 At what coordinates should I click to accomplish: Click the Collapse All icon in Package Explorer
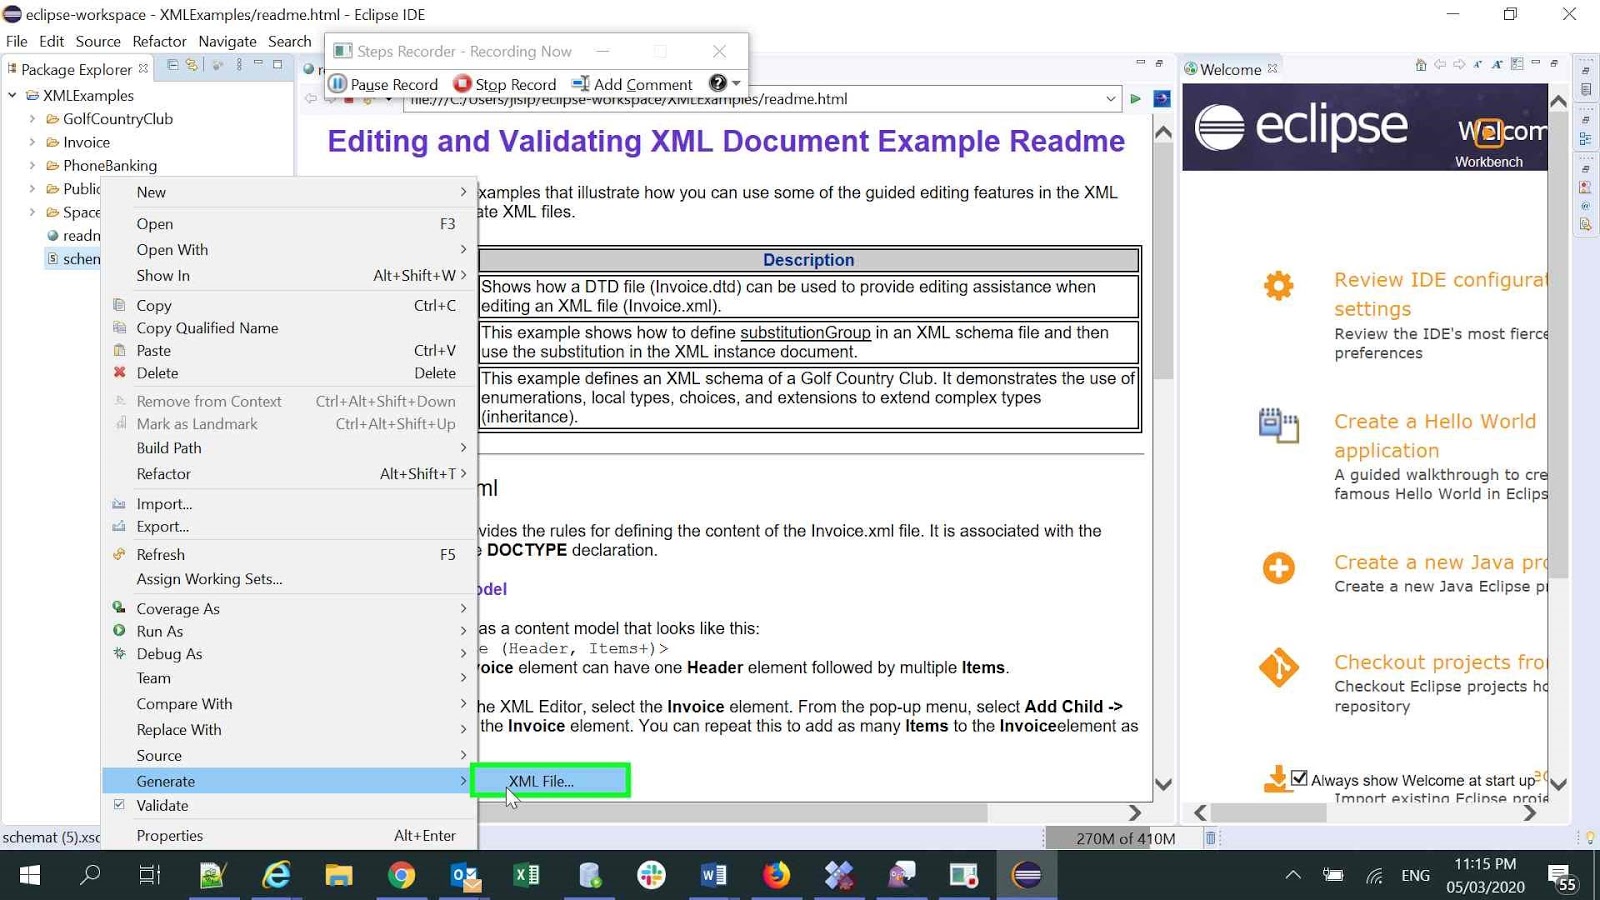point(171,66)
